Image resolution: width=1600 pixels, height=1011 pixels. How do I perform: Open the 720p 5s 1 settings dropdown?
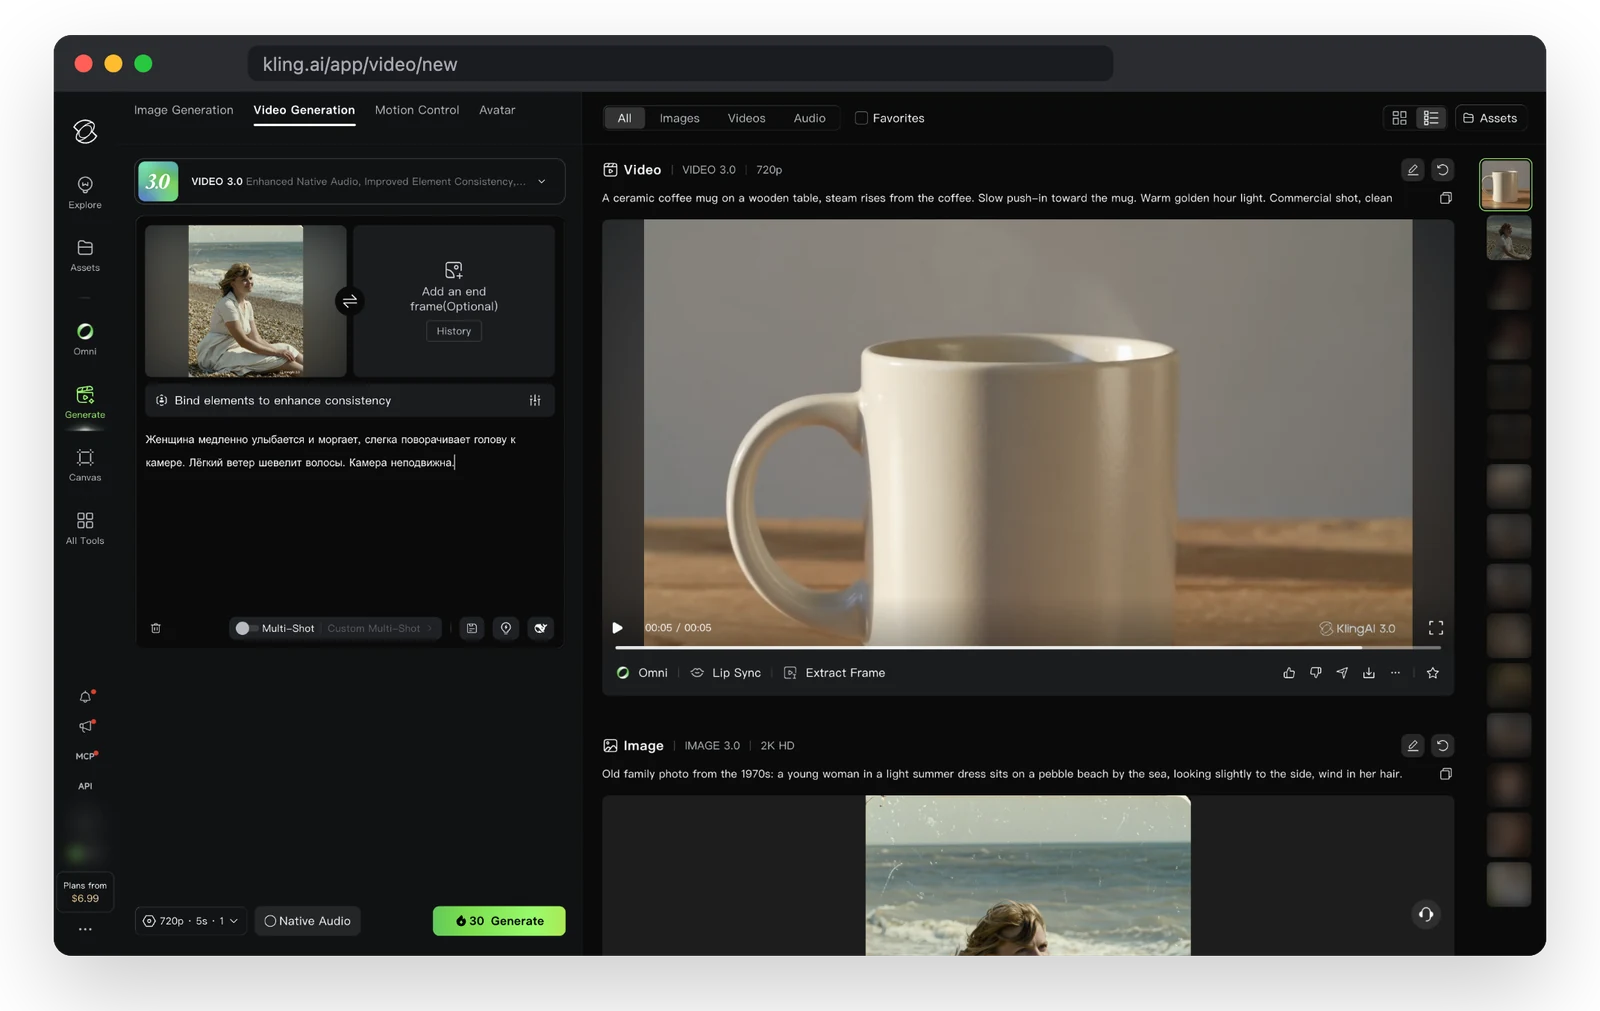(190, 921)
